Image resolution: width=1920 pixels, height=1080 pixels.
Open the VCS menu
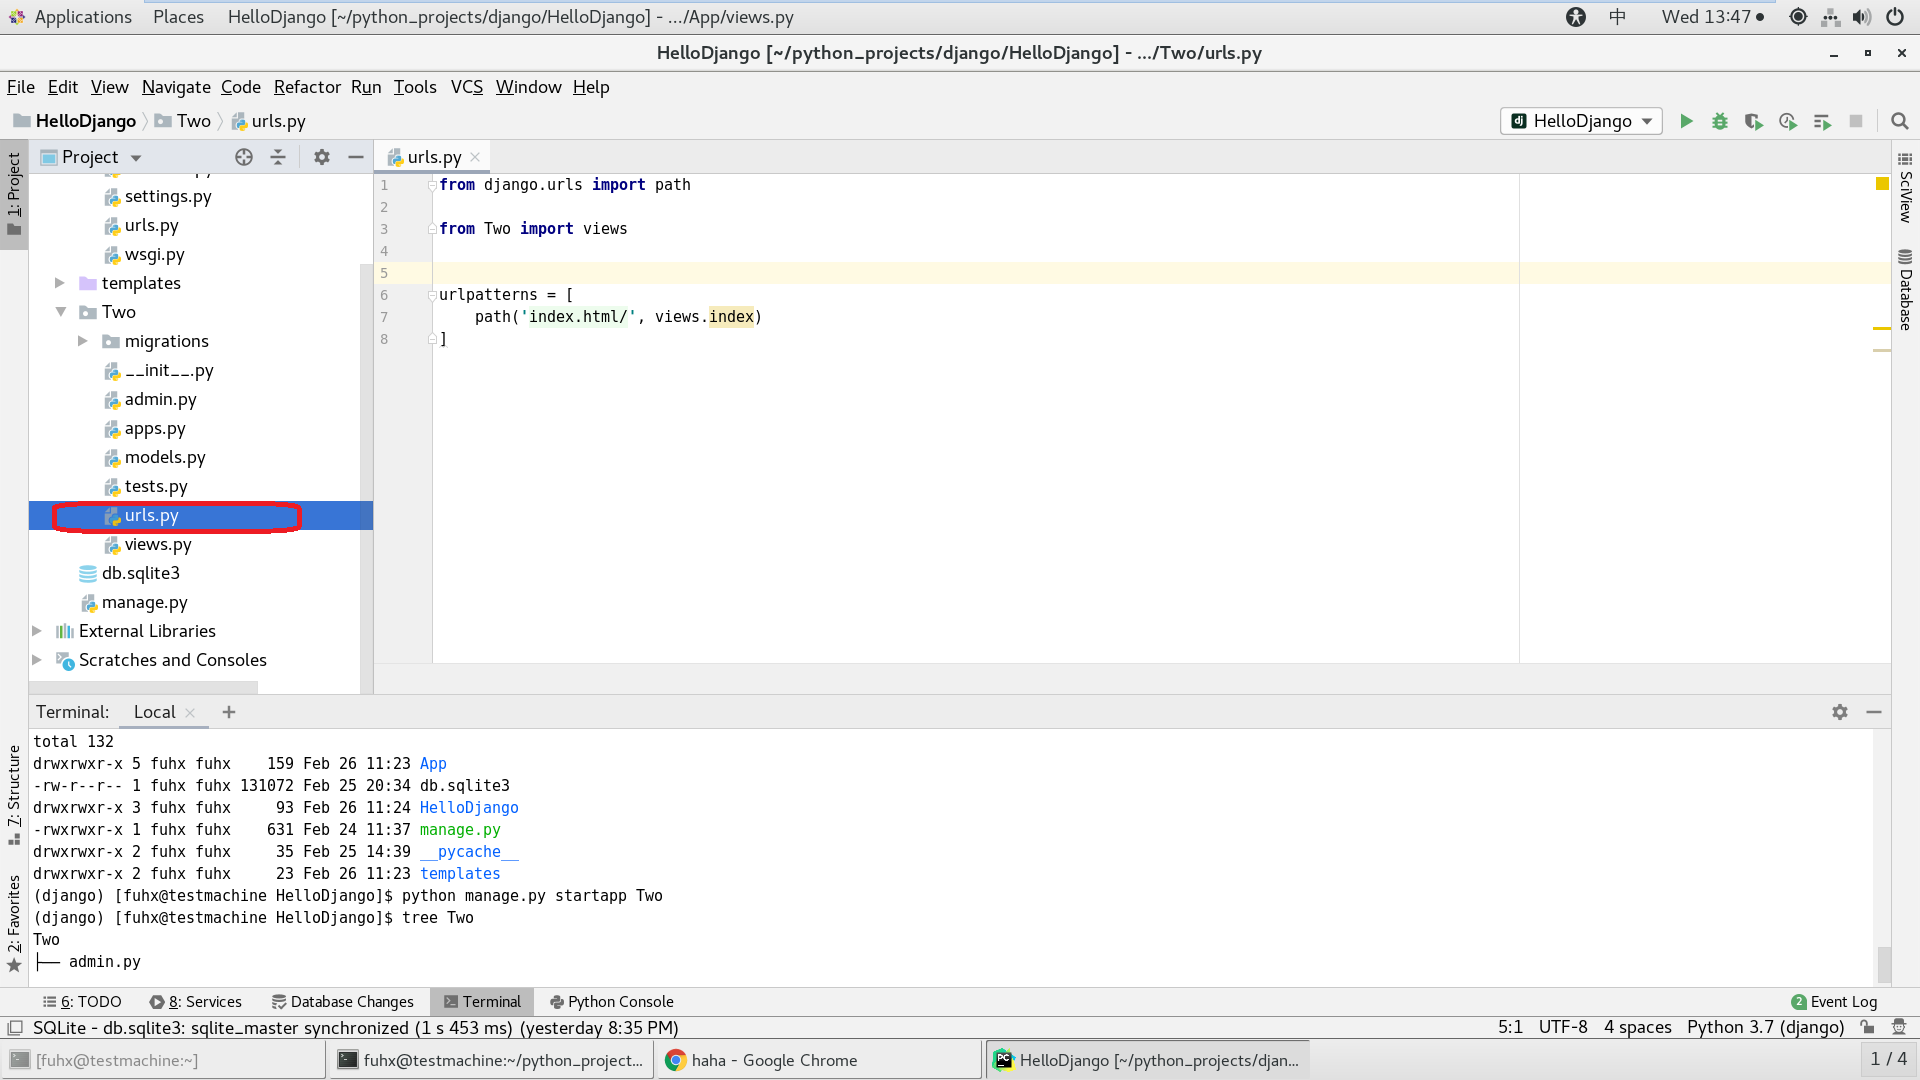[467, 87]
